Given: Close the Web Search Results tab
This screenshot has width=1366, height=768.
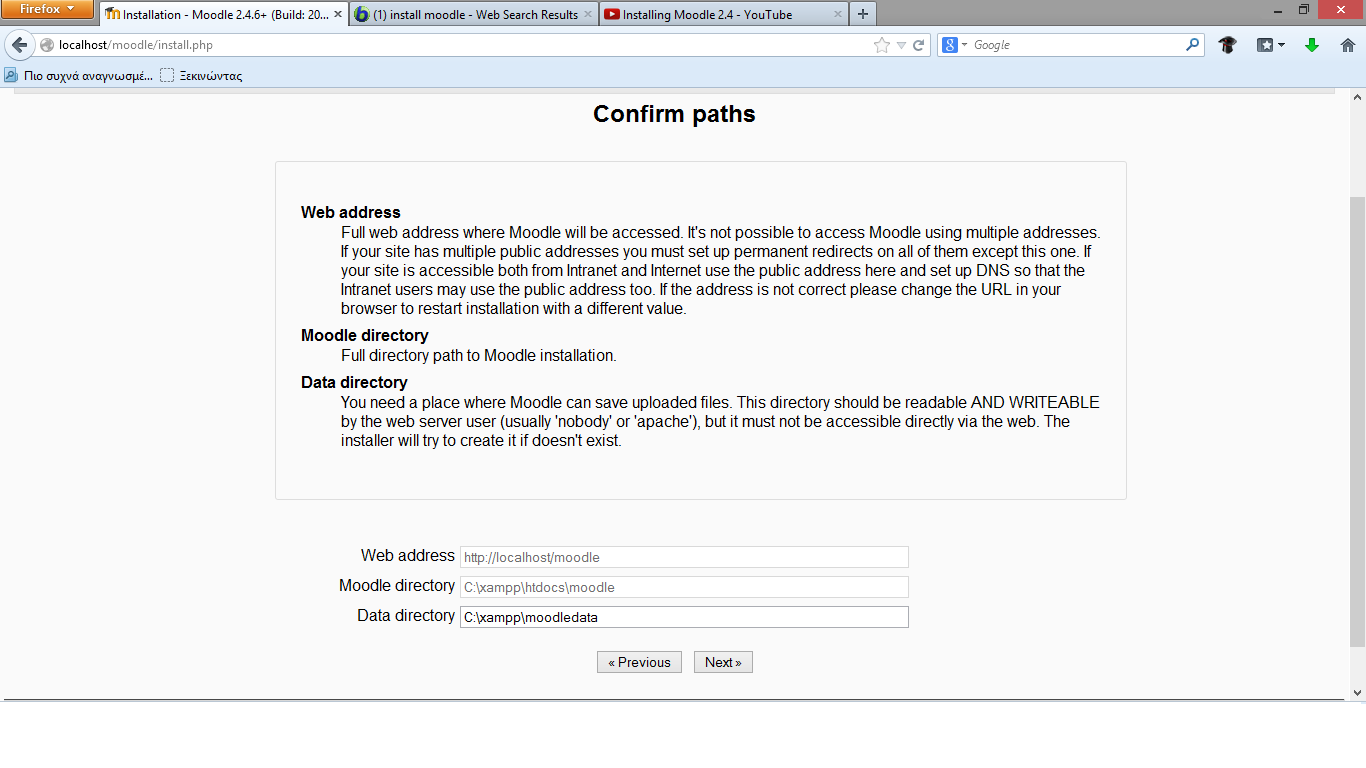Looking at the screenshot, I should [x=587, y=14].
